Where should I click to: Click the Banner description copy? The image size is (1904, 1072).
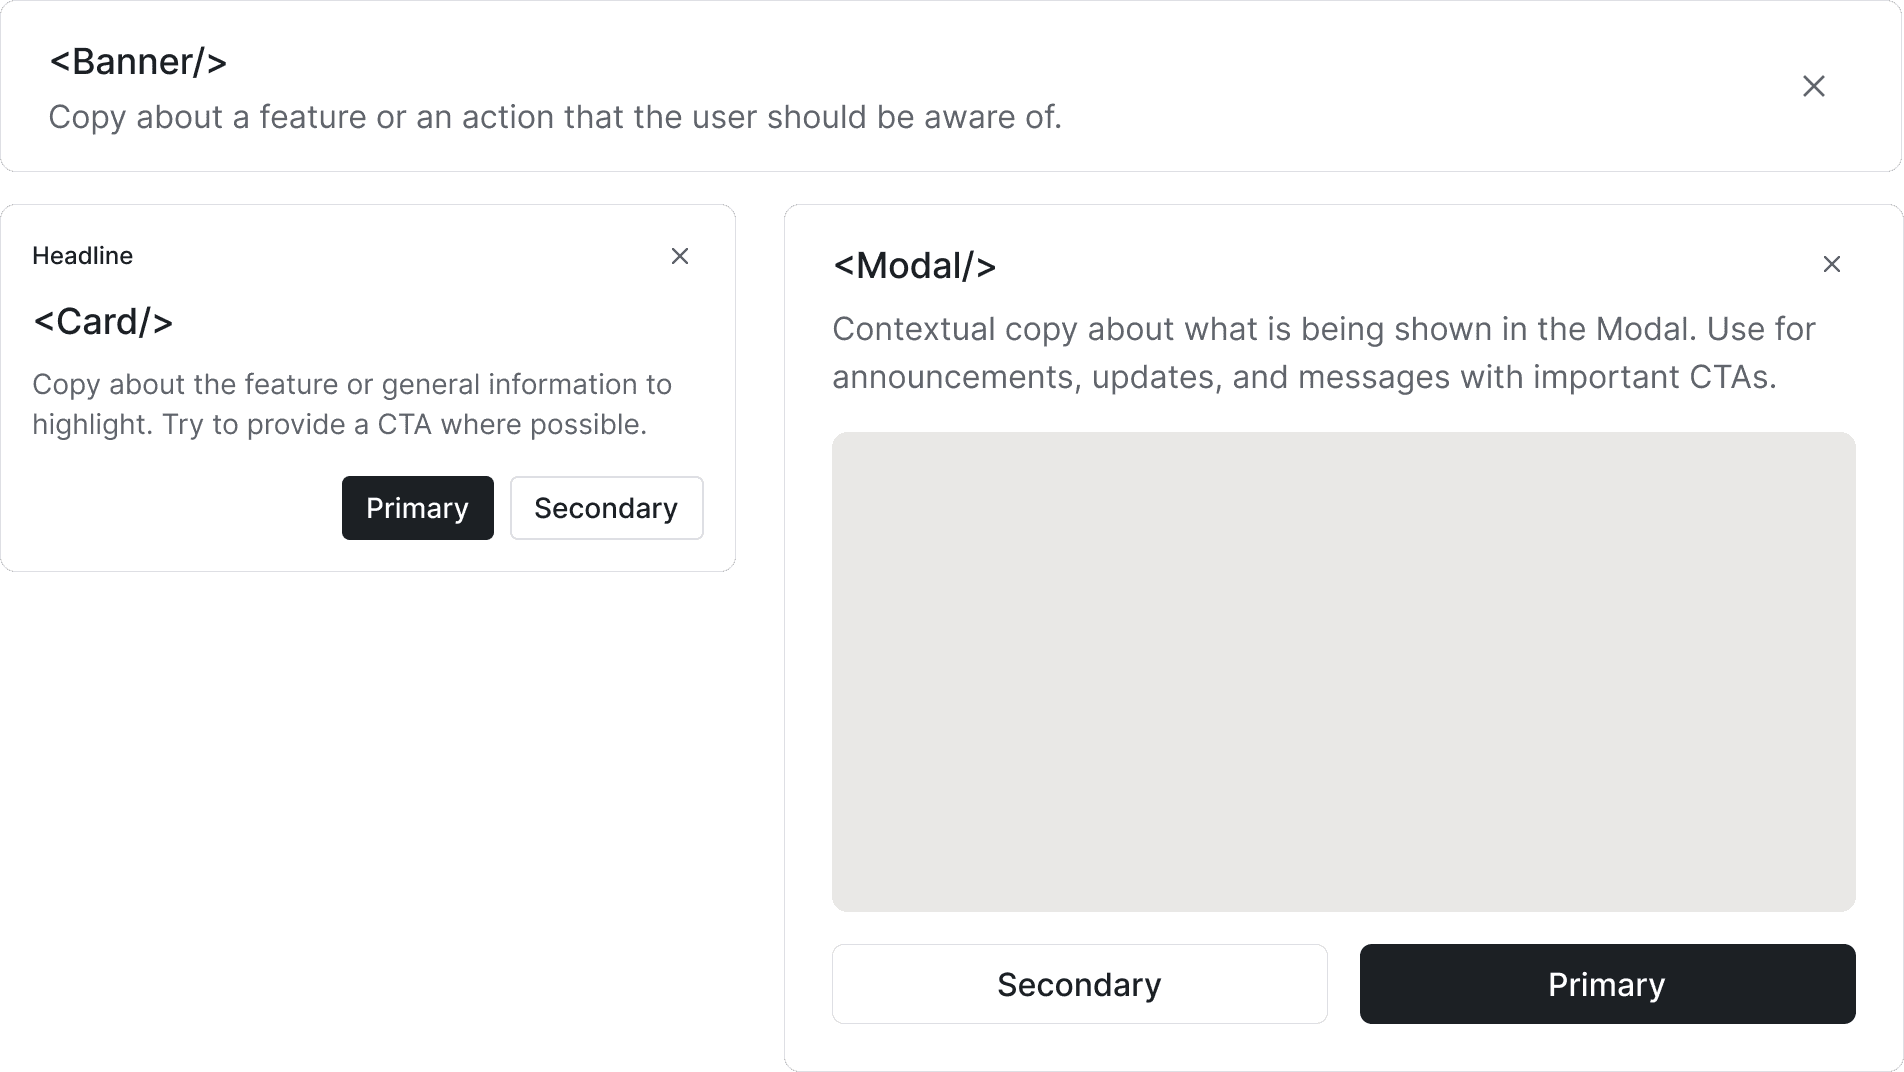555,117
